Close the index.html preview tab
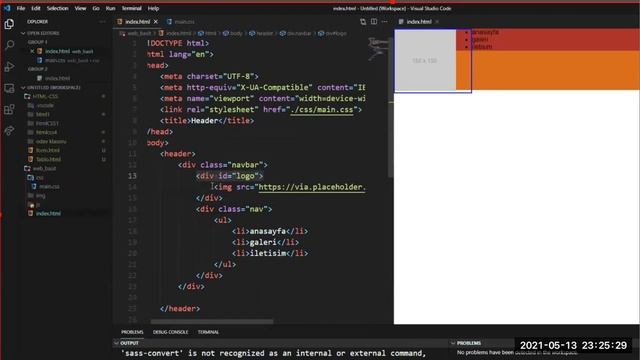This screenshot has height=360, width=640. [x=437, y=22]
